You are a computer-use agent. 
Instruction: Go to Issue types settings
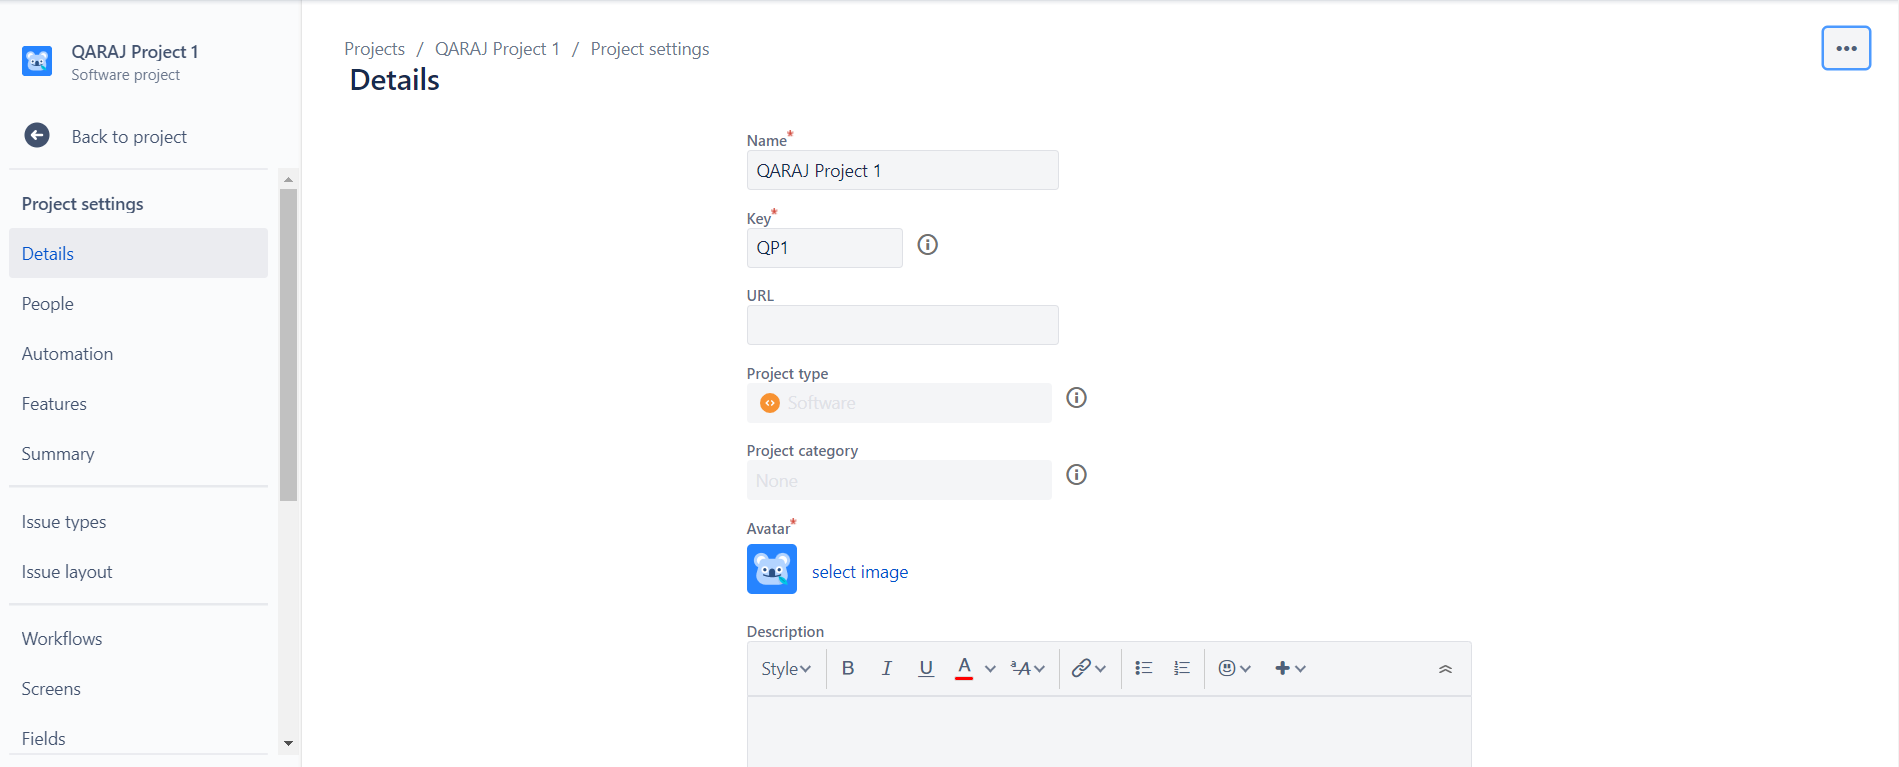pos(138,521)
